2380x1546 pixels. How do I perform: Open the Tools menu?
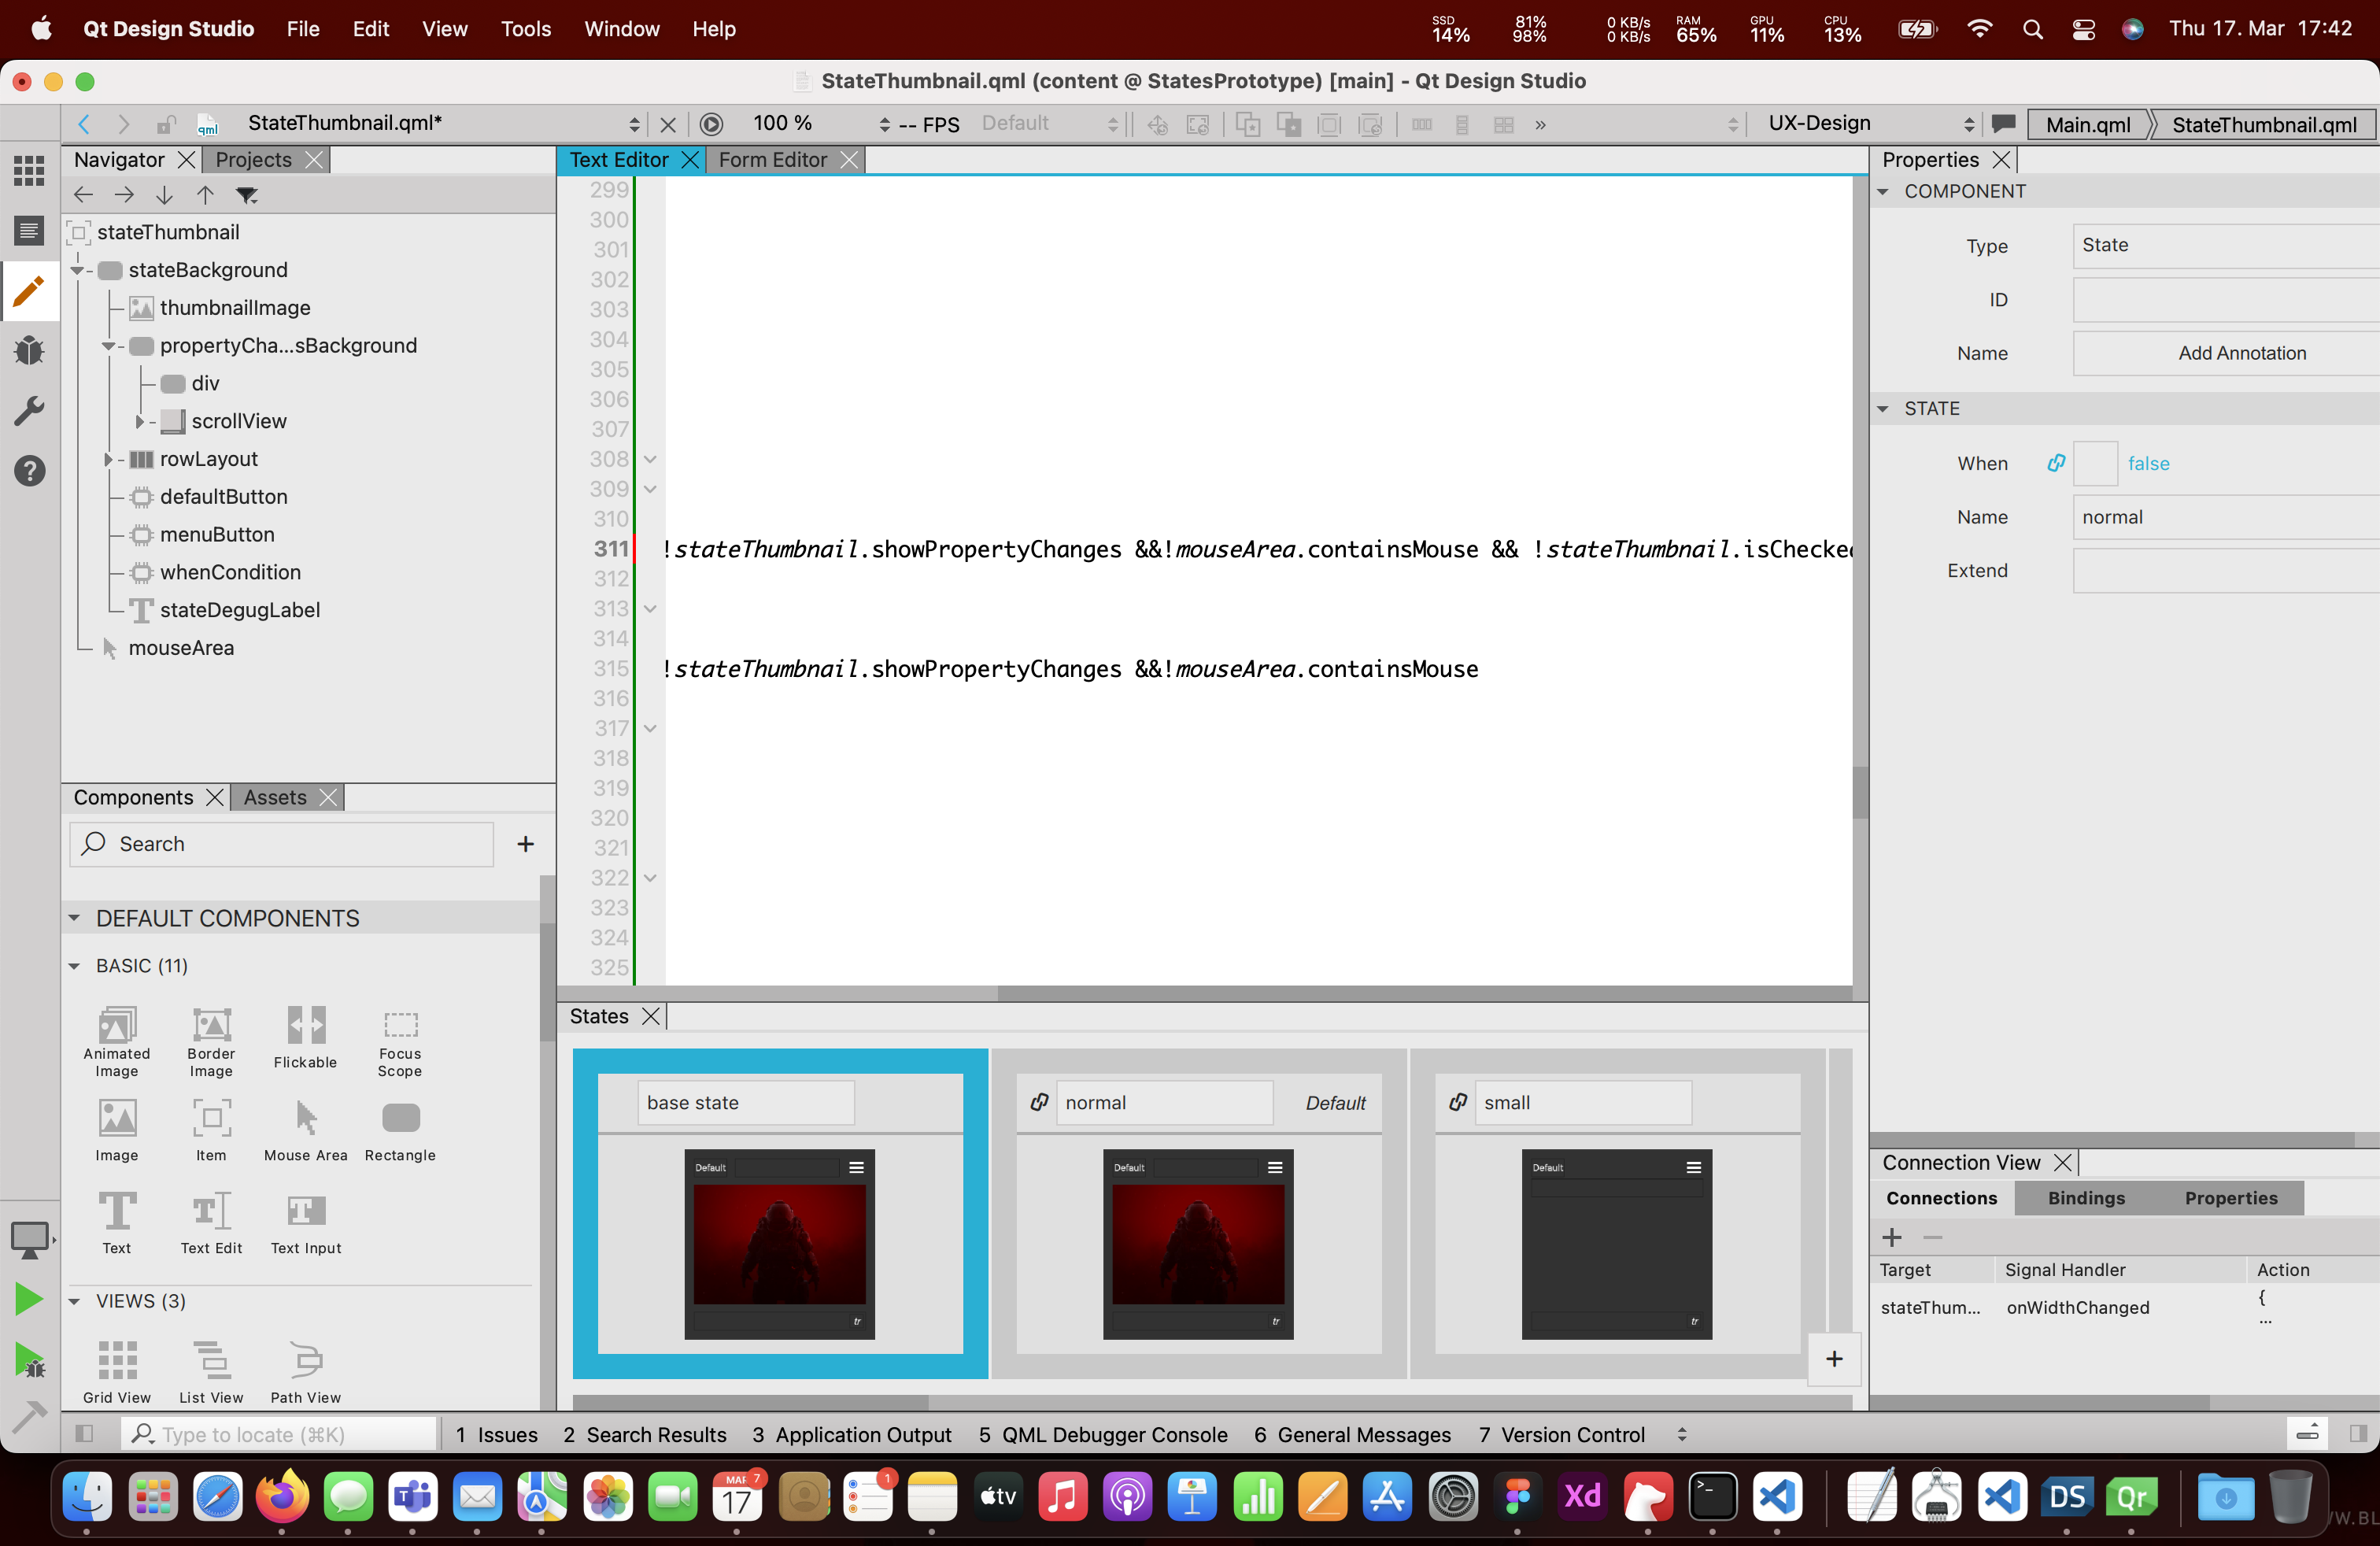tap(525, 29)
